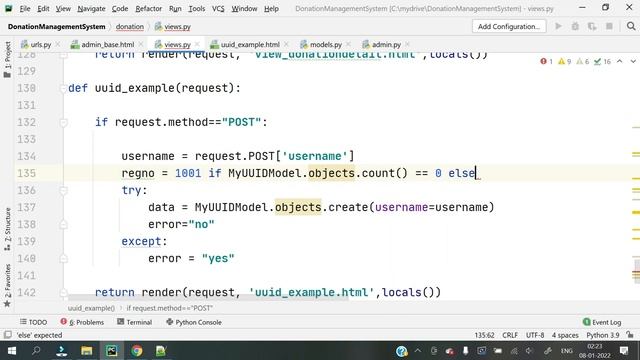
Task: Click uuid_example() in code breadcrumb
Action: coord(91,308)
